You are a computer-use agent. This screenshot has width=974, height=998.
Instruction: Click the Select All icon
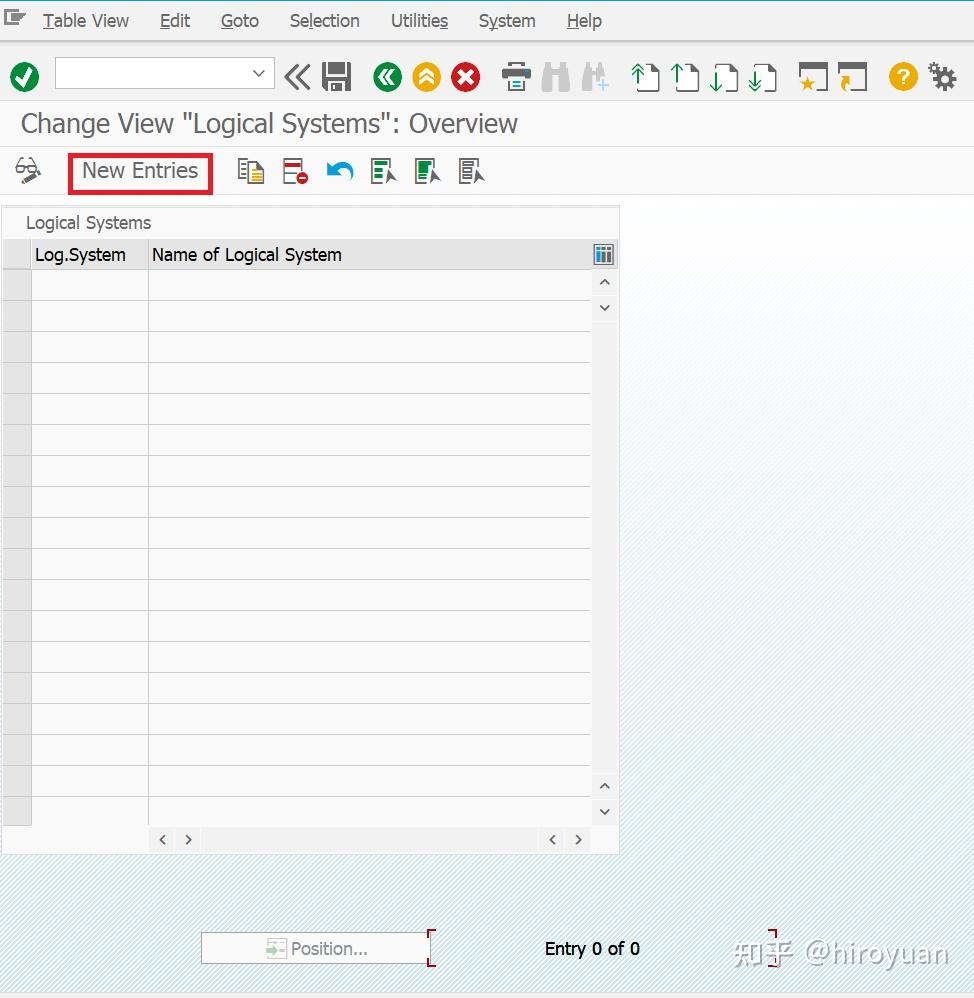point(383,171)
